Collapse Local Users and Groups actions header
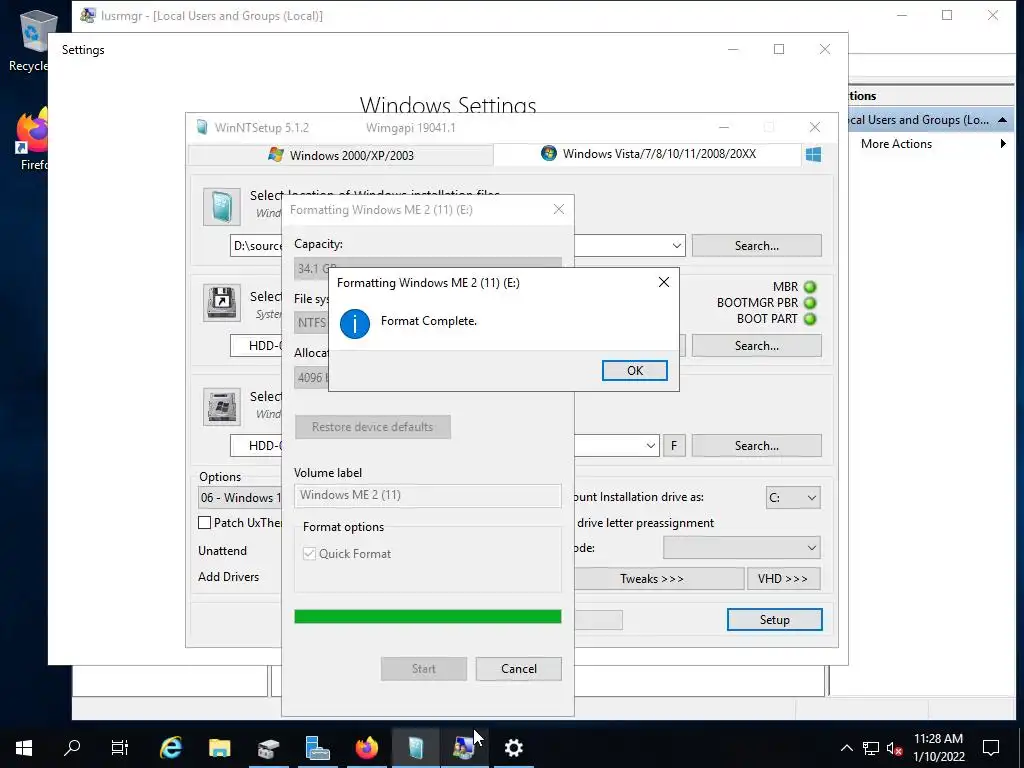The image size is (1024, 768). pyautogui.click(x=1002, y=120)
